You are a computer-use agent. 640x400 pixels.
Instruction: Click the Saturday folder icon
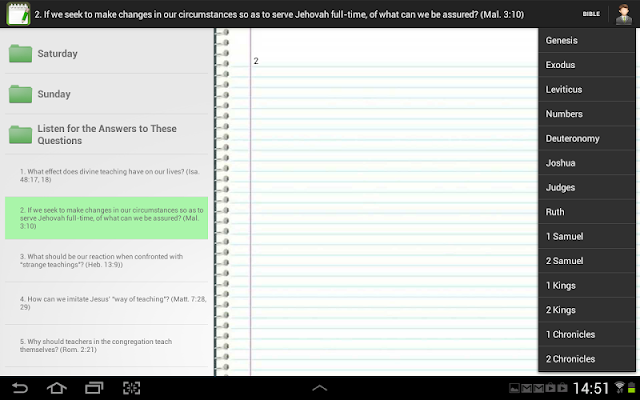point(20,53)
